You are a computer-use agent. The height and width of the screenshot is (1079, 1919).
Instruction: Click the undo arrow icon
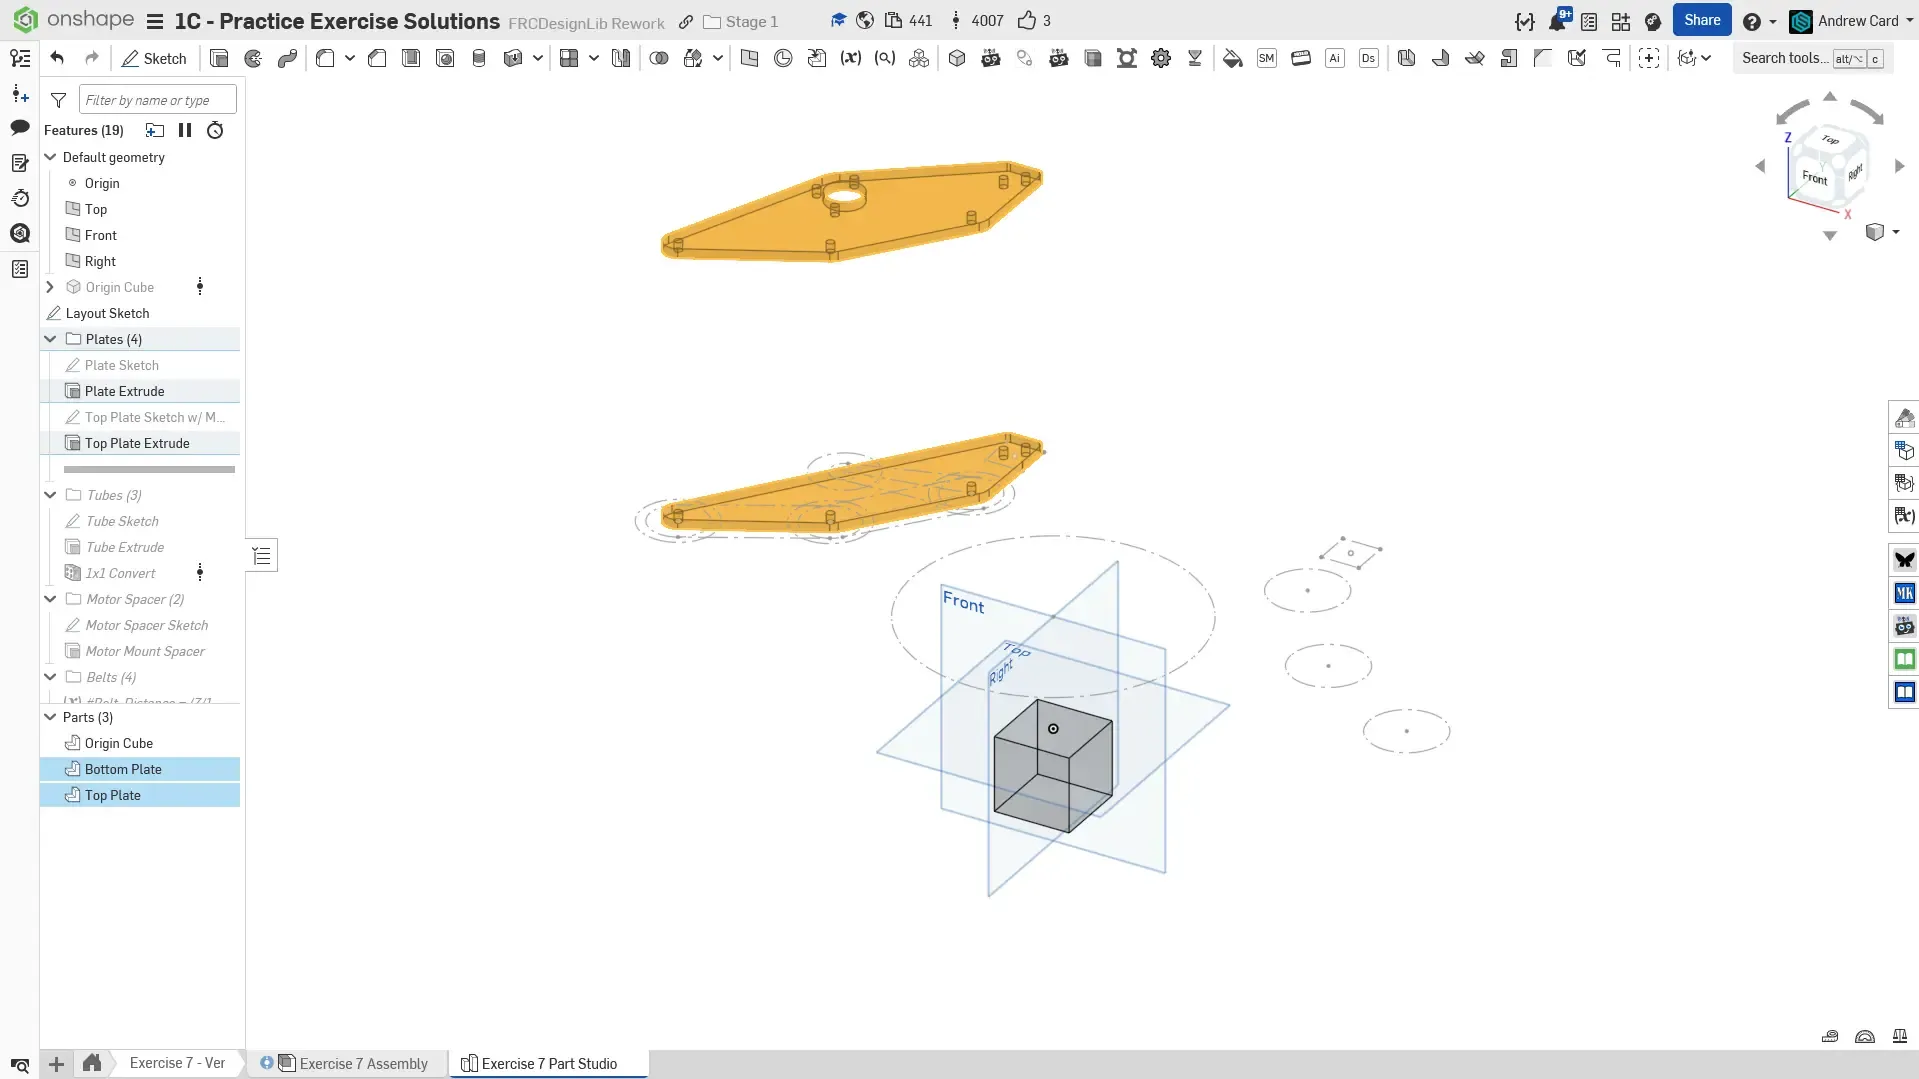[57, 59]
